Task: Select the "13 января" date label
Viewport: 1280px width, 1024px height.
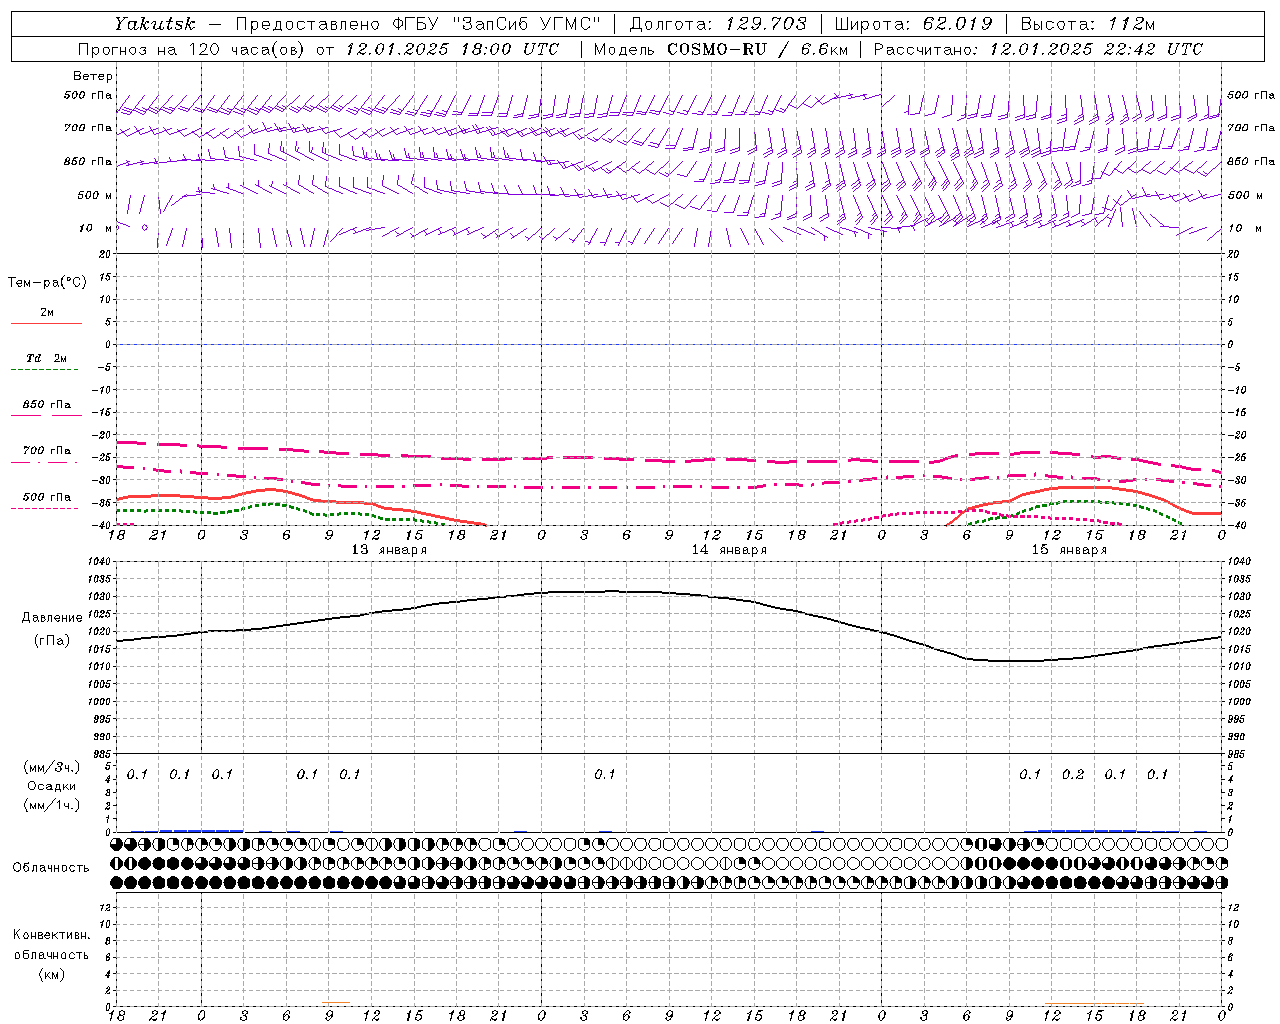Action: pos(389,550)
